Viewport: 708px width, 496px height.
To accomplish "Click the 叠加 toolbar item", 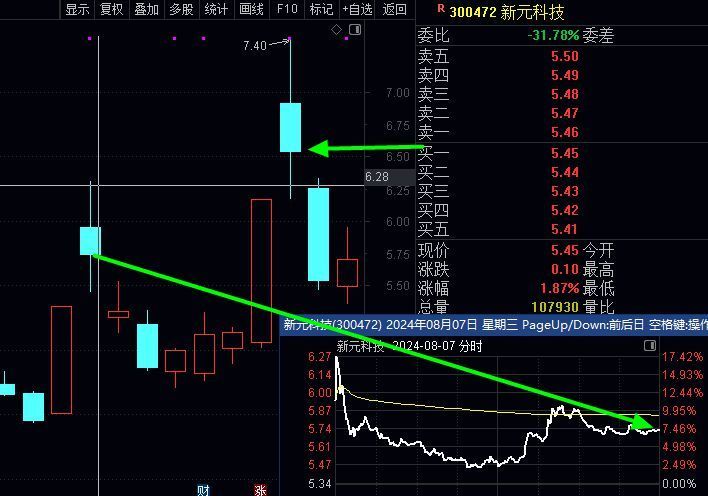I will [146, 9].
